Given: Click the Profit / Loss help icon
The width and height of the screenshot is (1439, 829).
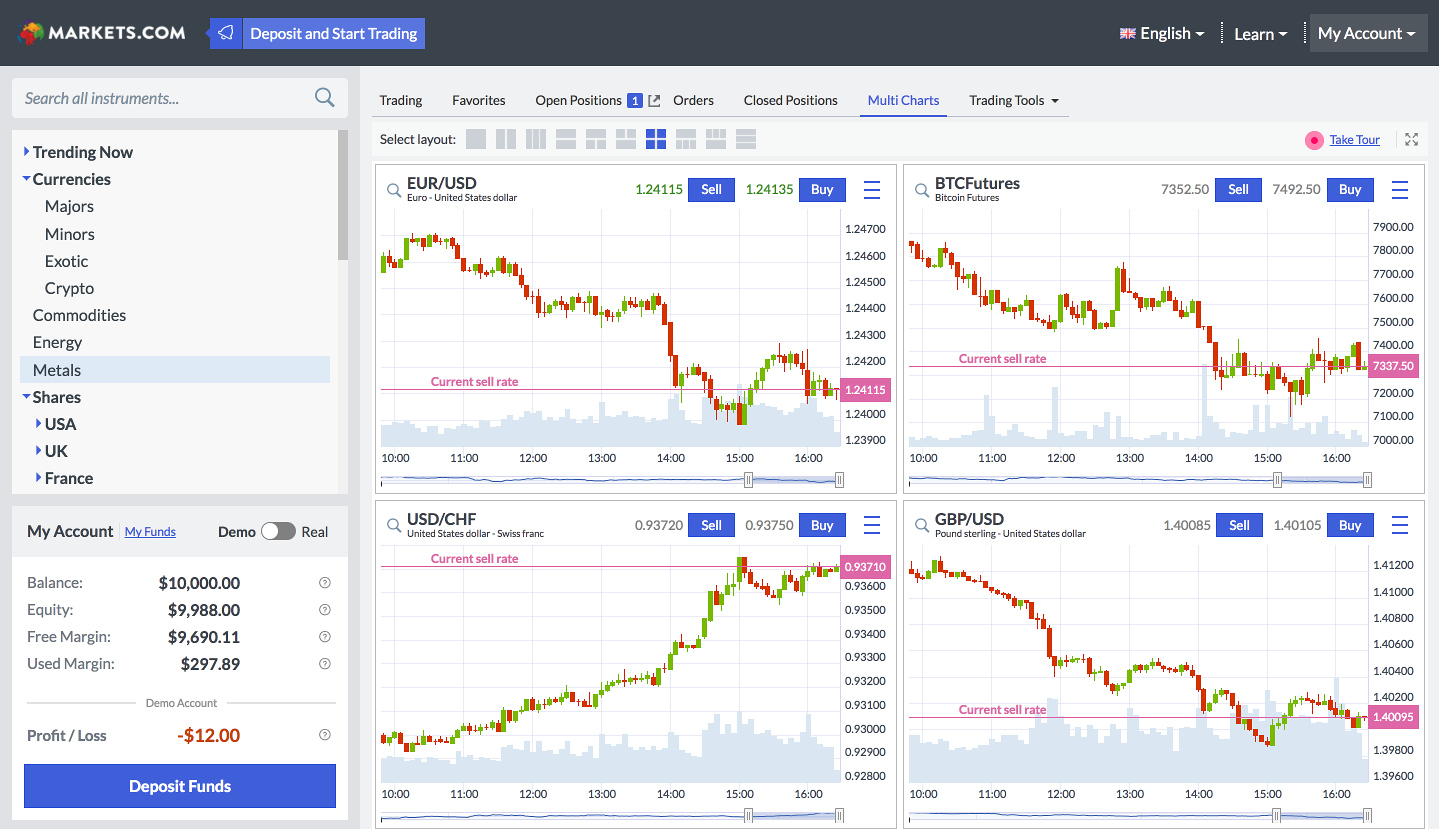Looking at the screenshot, I should pos(324,735).
